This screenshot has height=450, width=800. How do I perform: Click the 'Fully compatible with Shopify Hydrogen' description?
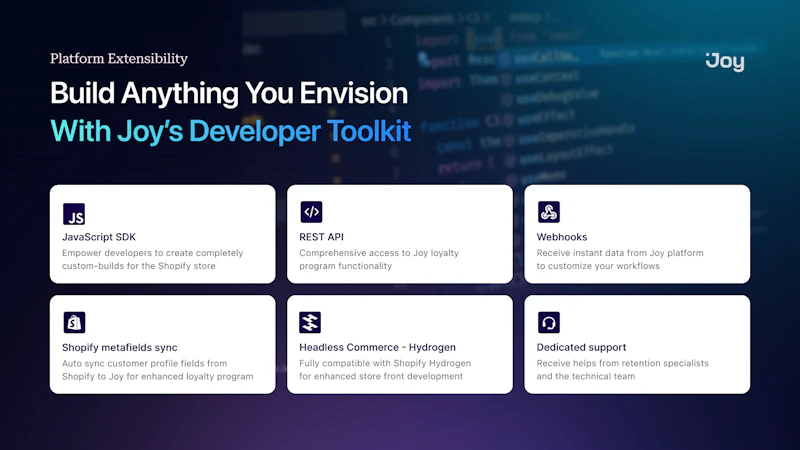[x=385, y=370]
